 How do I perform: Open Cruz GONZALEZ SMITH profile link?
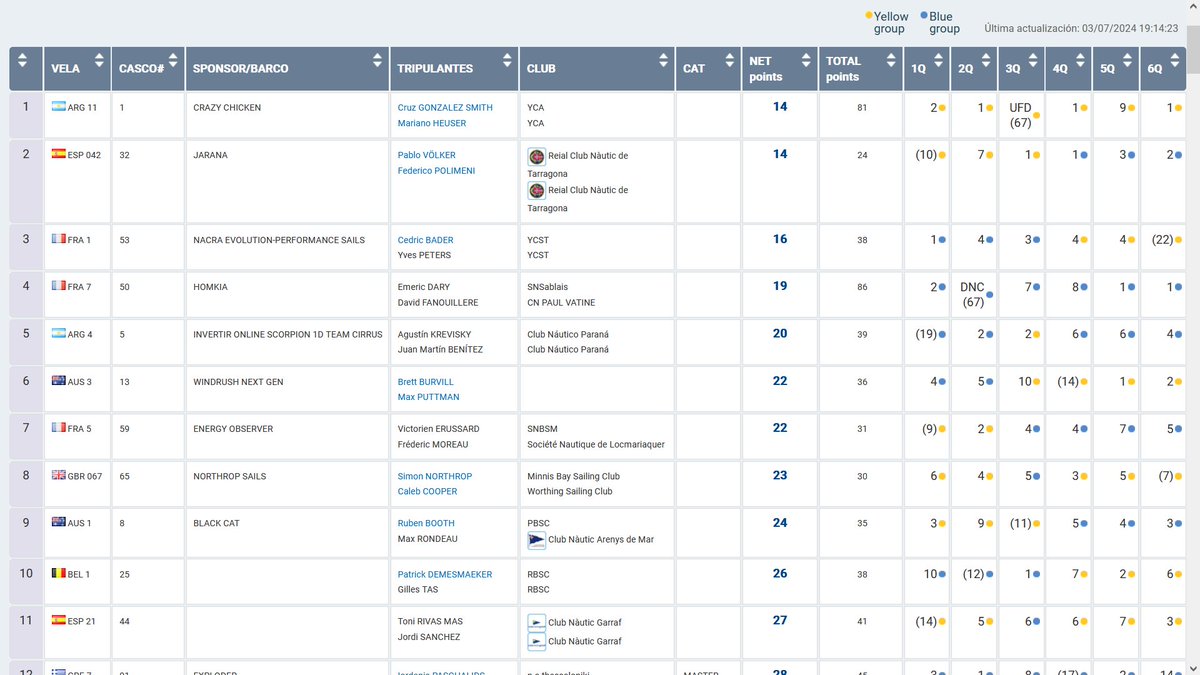[445, 107]
